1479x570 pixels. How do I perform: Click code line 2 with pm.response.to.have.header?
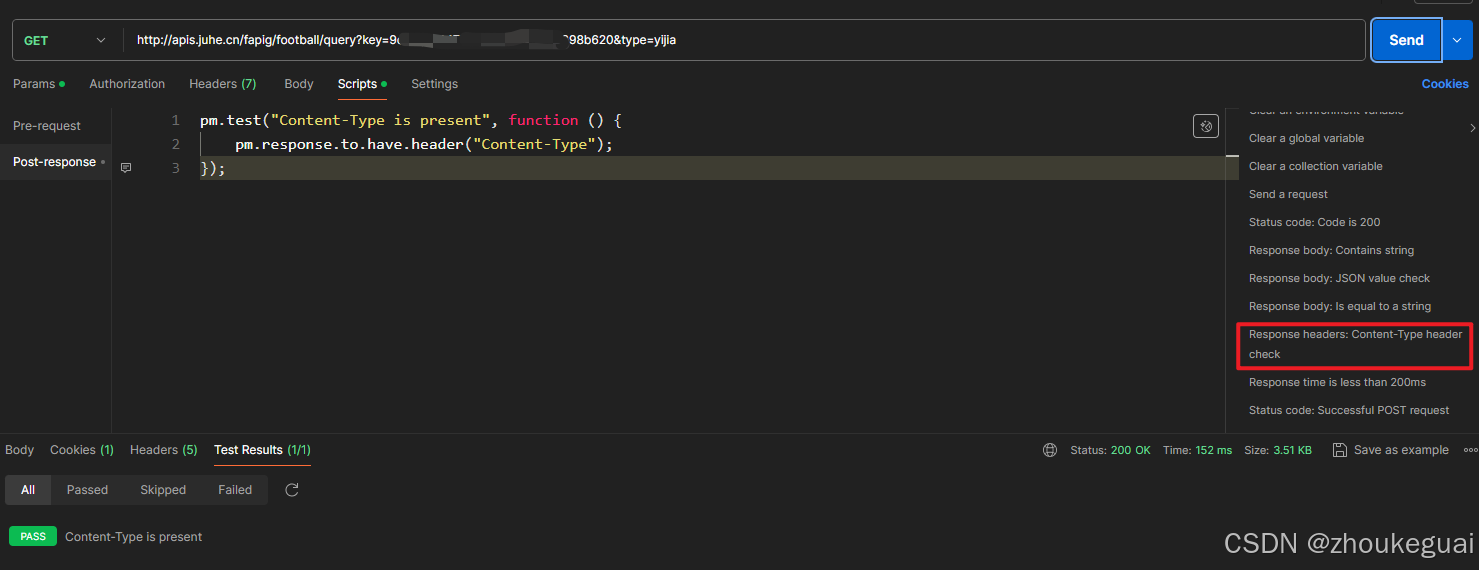(x=423, y=144)
